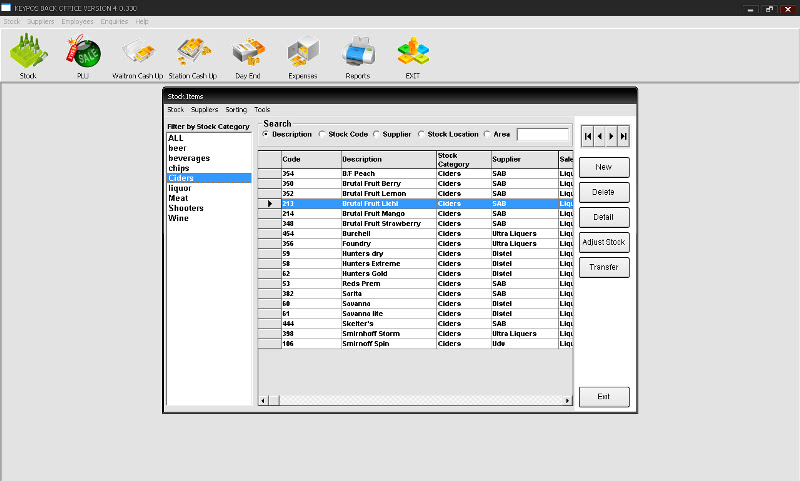
Task: Open the Reports printer icon
Action: coord(358,56)
